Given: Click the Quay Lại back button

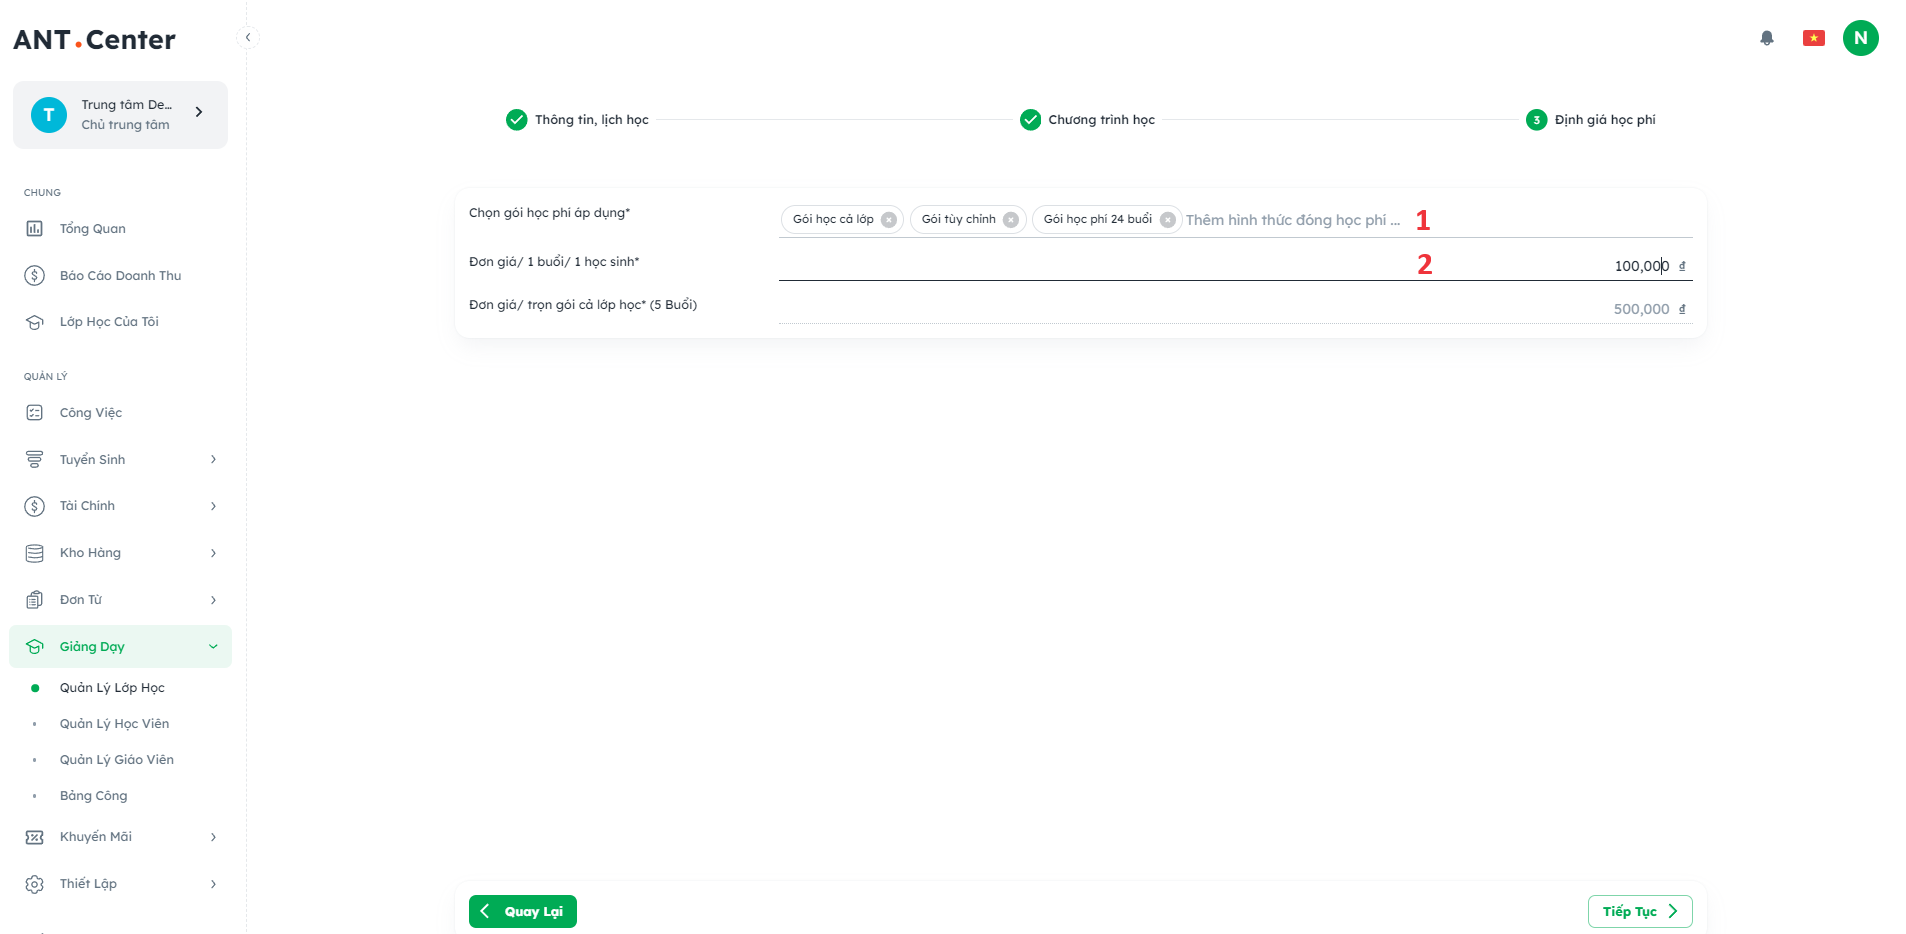Looking at the screenshot, I should pos(522,911).
